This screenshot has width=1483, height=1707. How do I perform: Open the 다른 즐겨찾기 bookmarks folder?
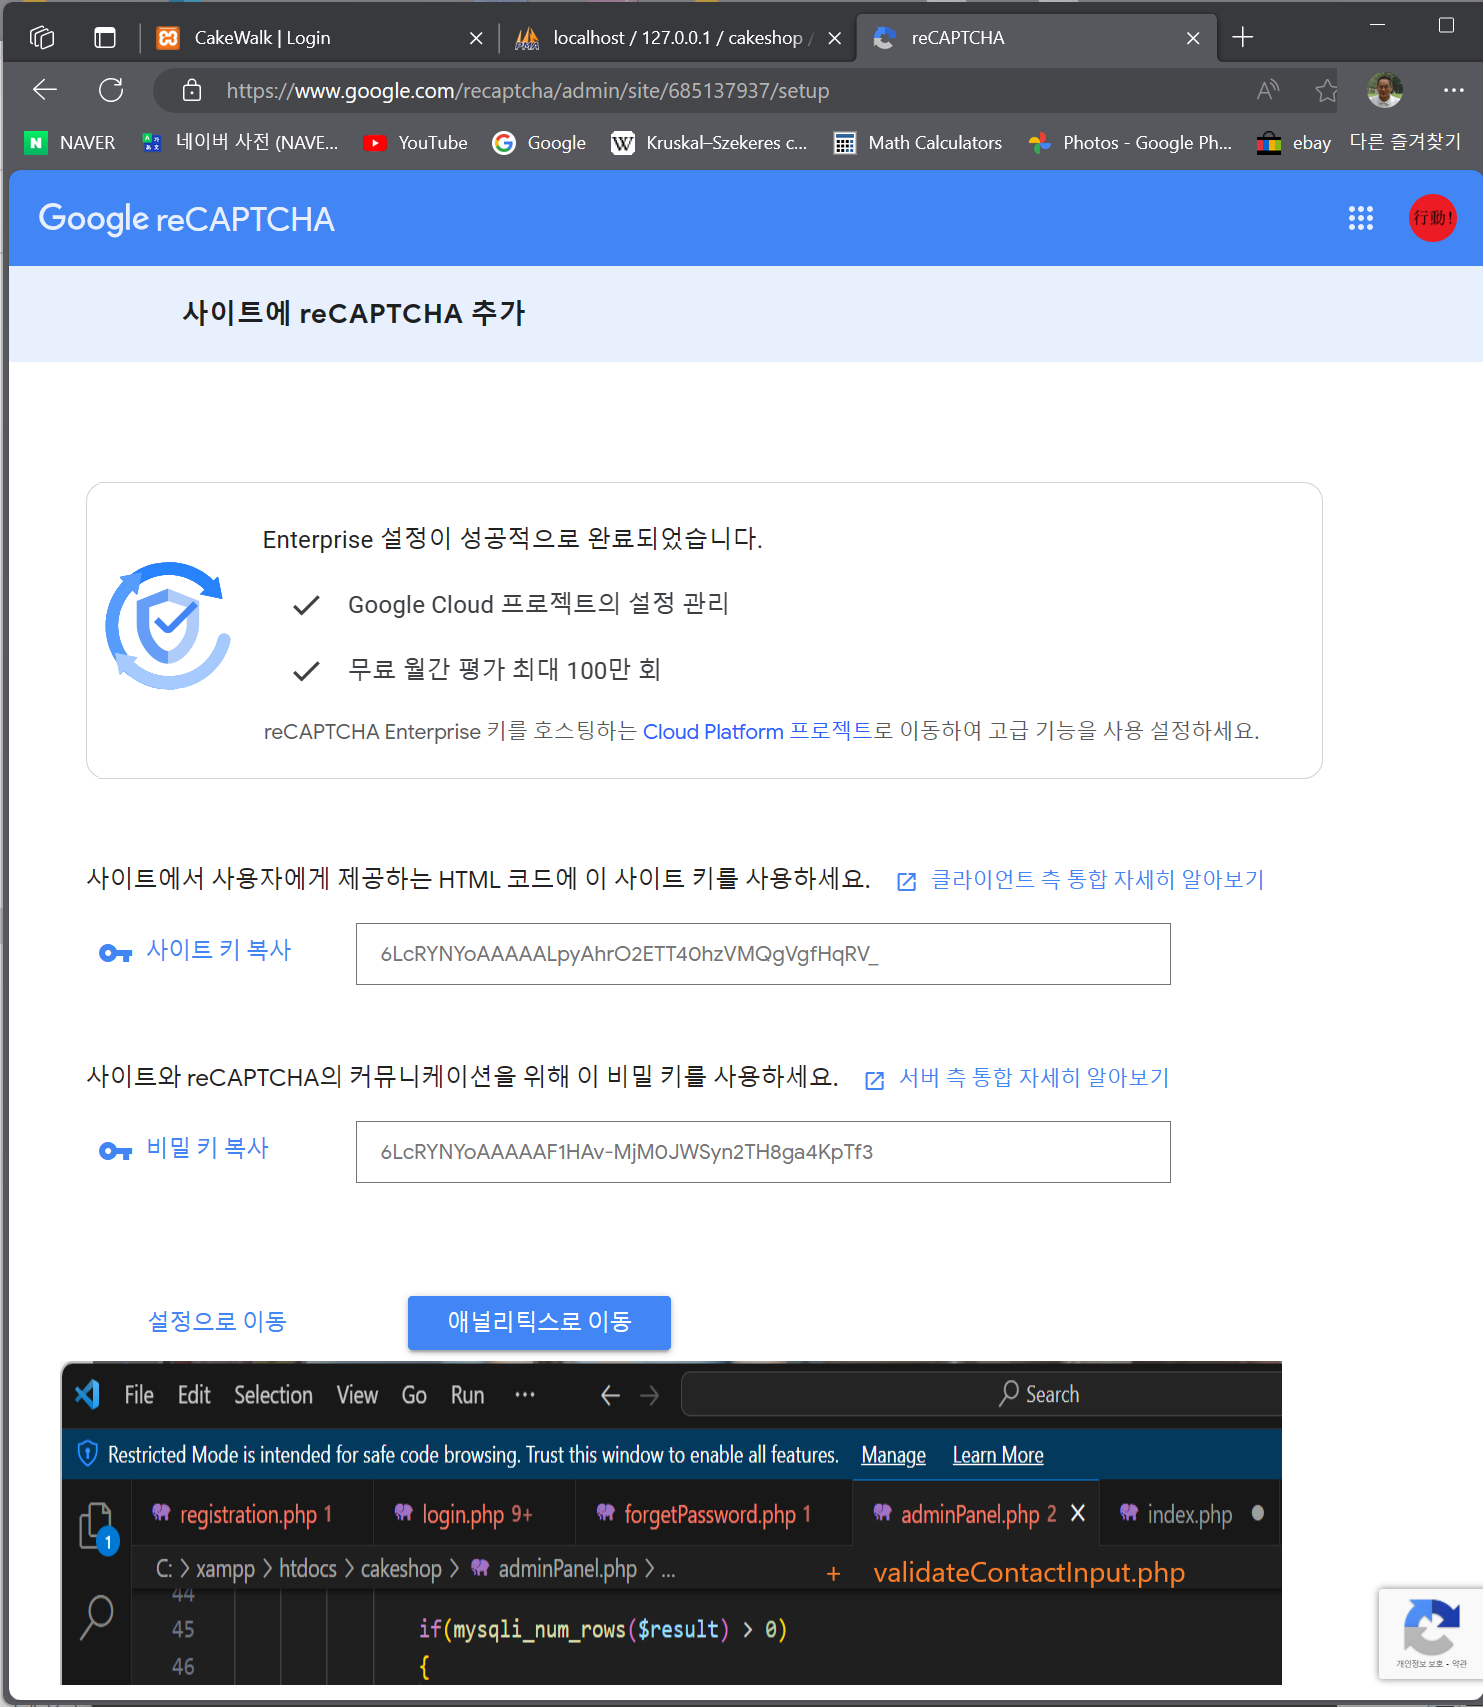1404,142
